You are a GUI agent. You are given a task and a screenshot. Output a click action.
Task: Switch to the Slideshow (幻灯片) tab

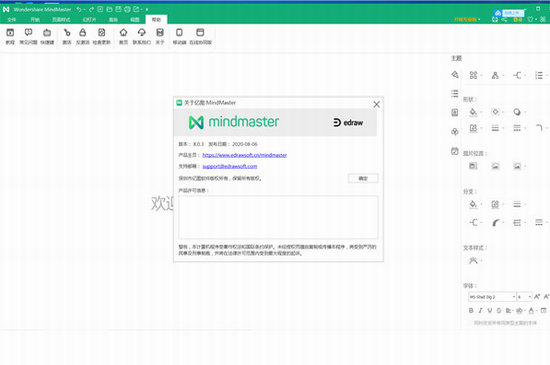click(89, 20)
